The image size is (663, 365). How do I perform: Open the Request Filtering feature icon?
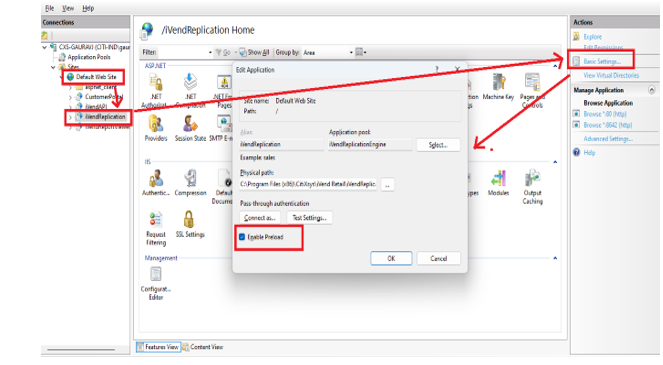[156, 220]
